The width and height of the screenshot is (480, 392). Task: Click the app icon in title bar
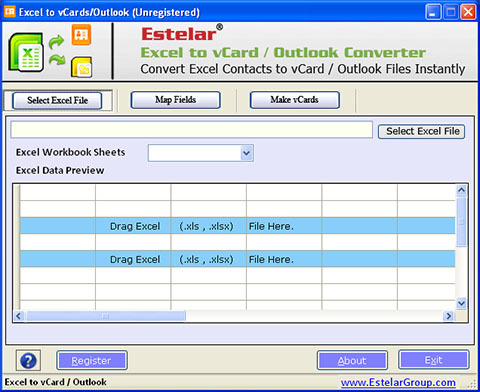(9, 12)
